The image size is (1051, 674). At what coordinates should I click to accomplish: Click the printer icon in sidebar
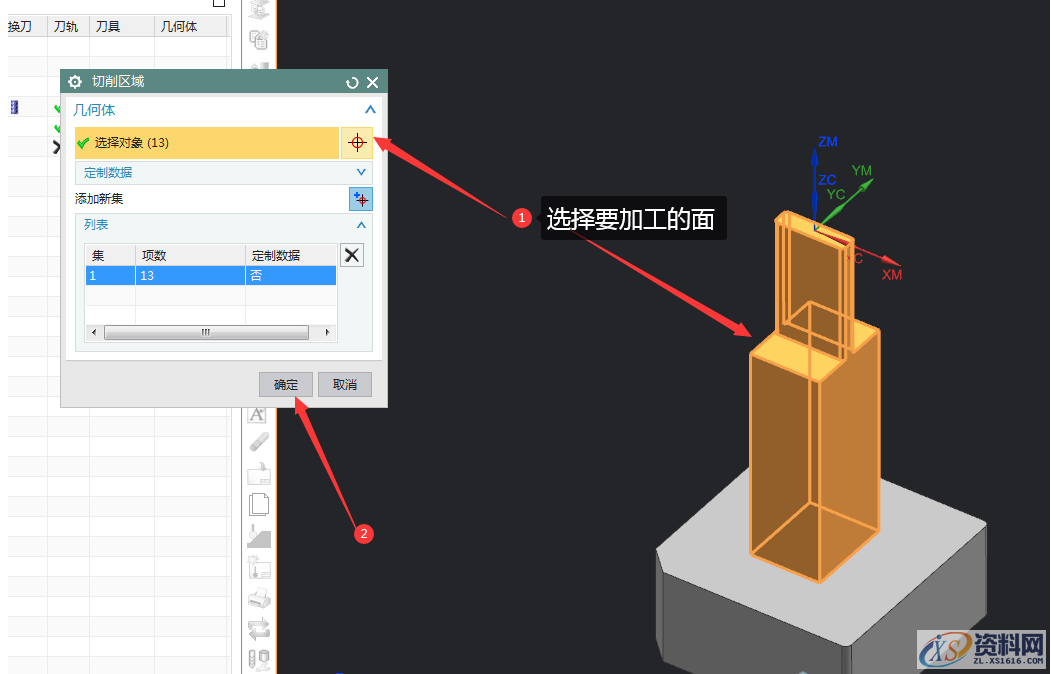point(257,598)
